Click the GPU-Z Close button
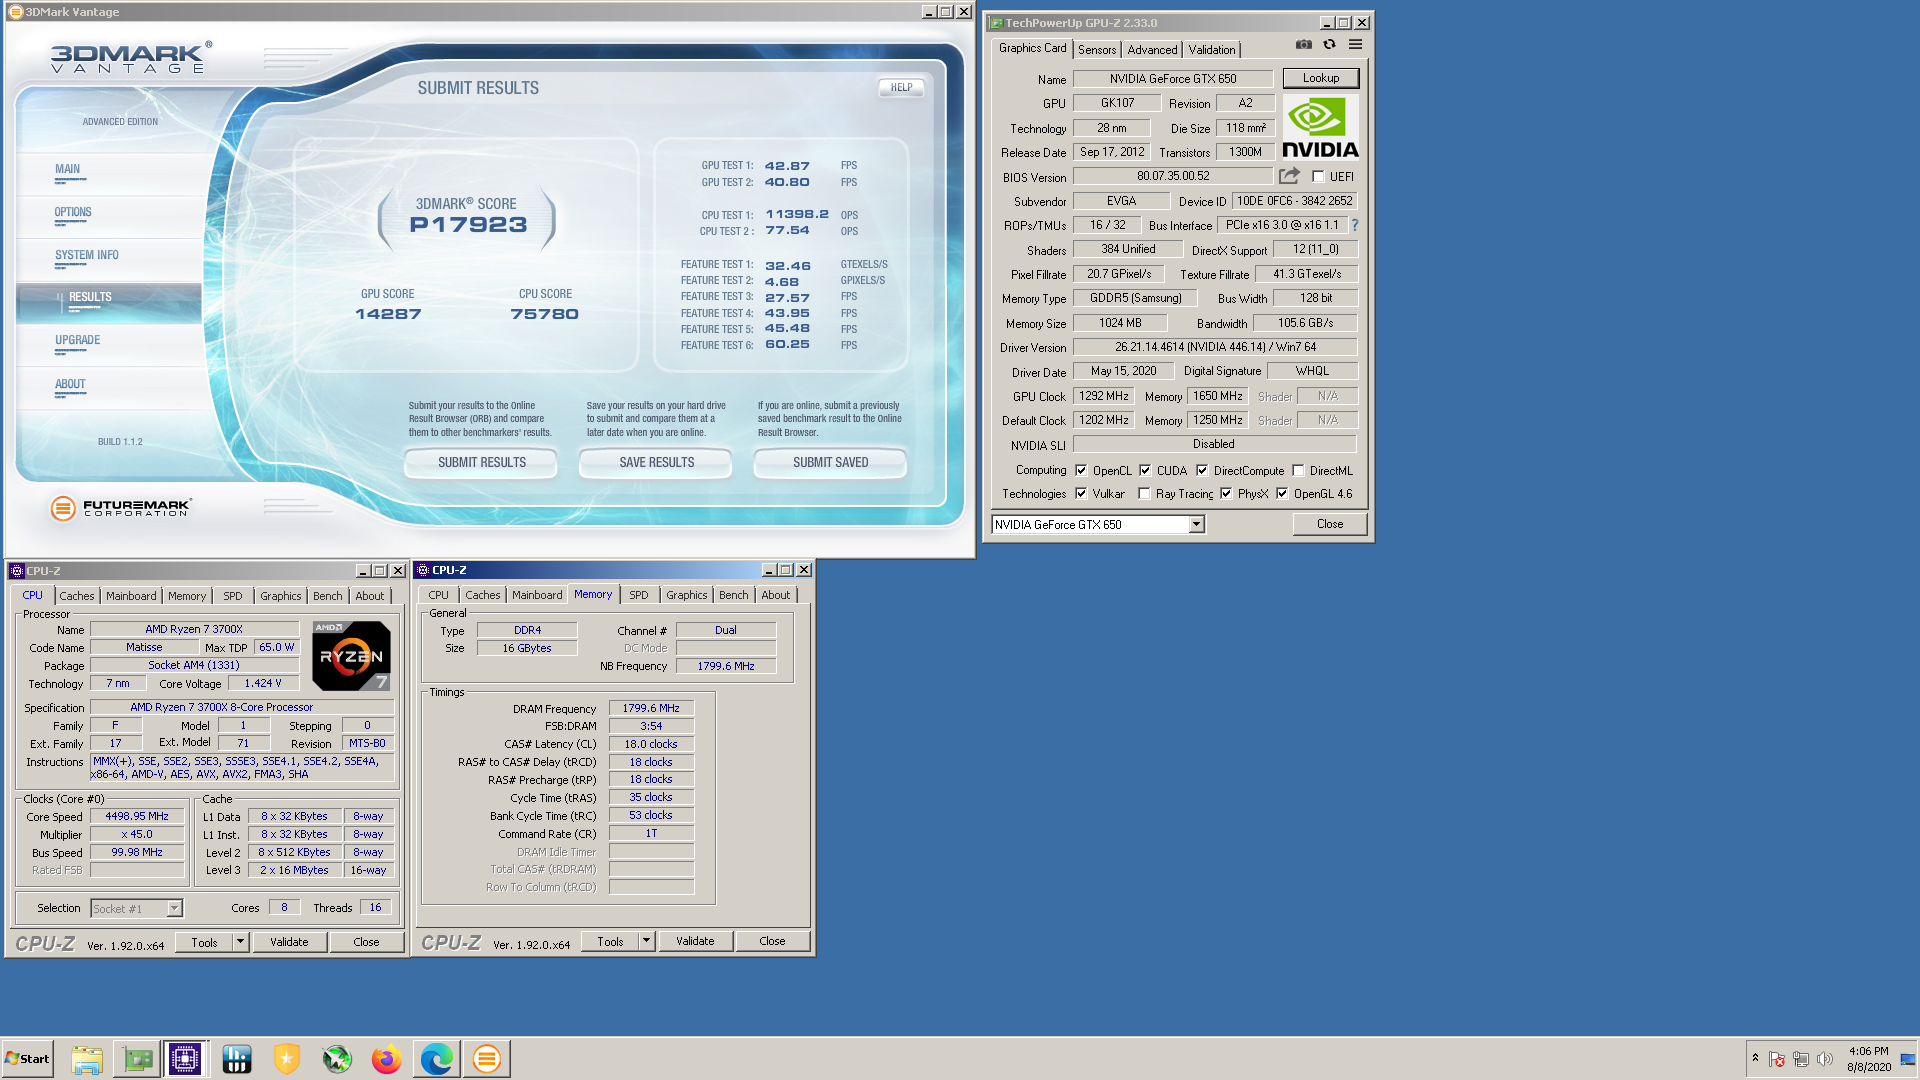Image resolution: width=1920 pixels, height=1080 pixels. (x=1329, y=524)
